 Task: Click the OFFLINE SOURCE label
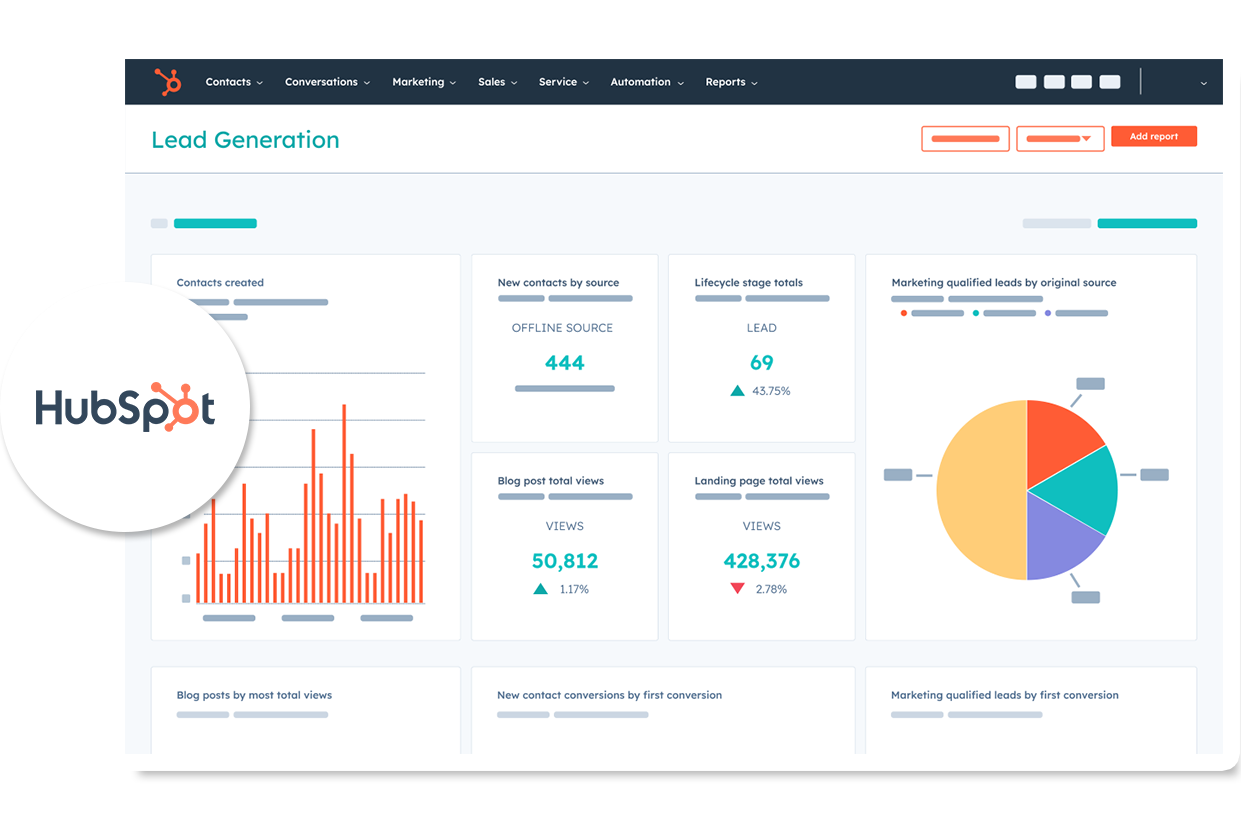click(x=562, y=328)
